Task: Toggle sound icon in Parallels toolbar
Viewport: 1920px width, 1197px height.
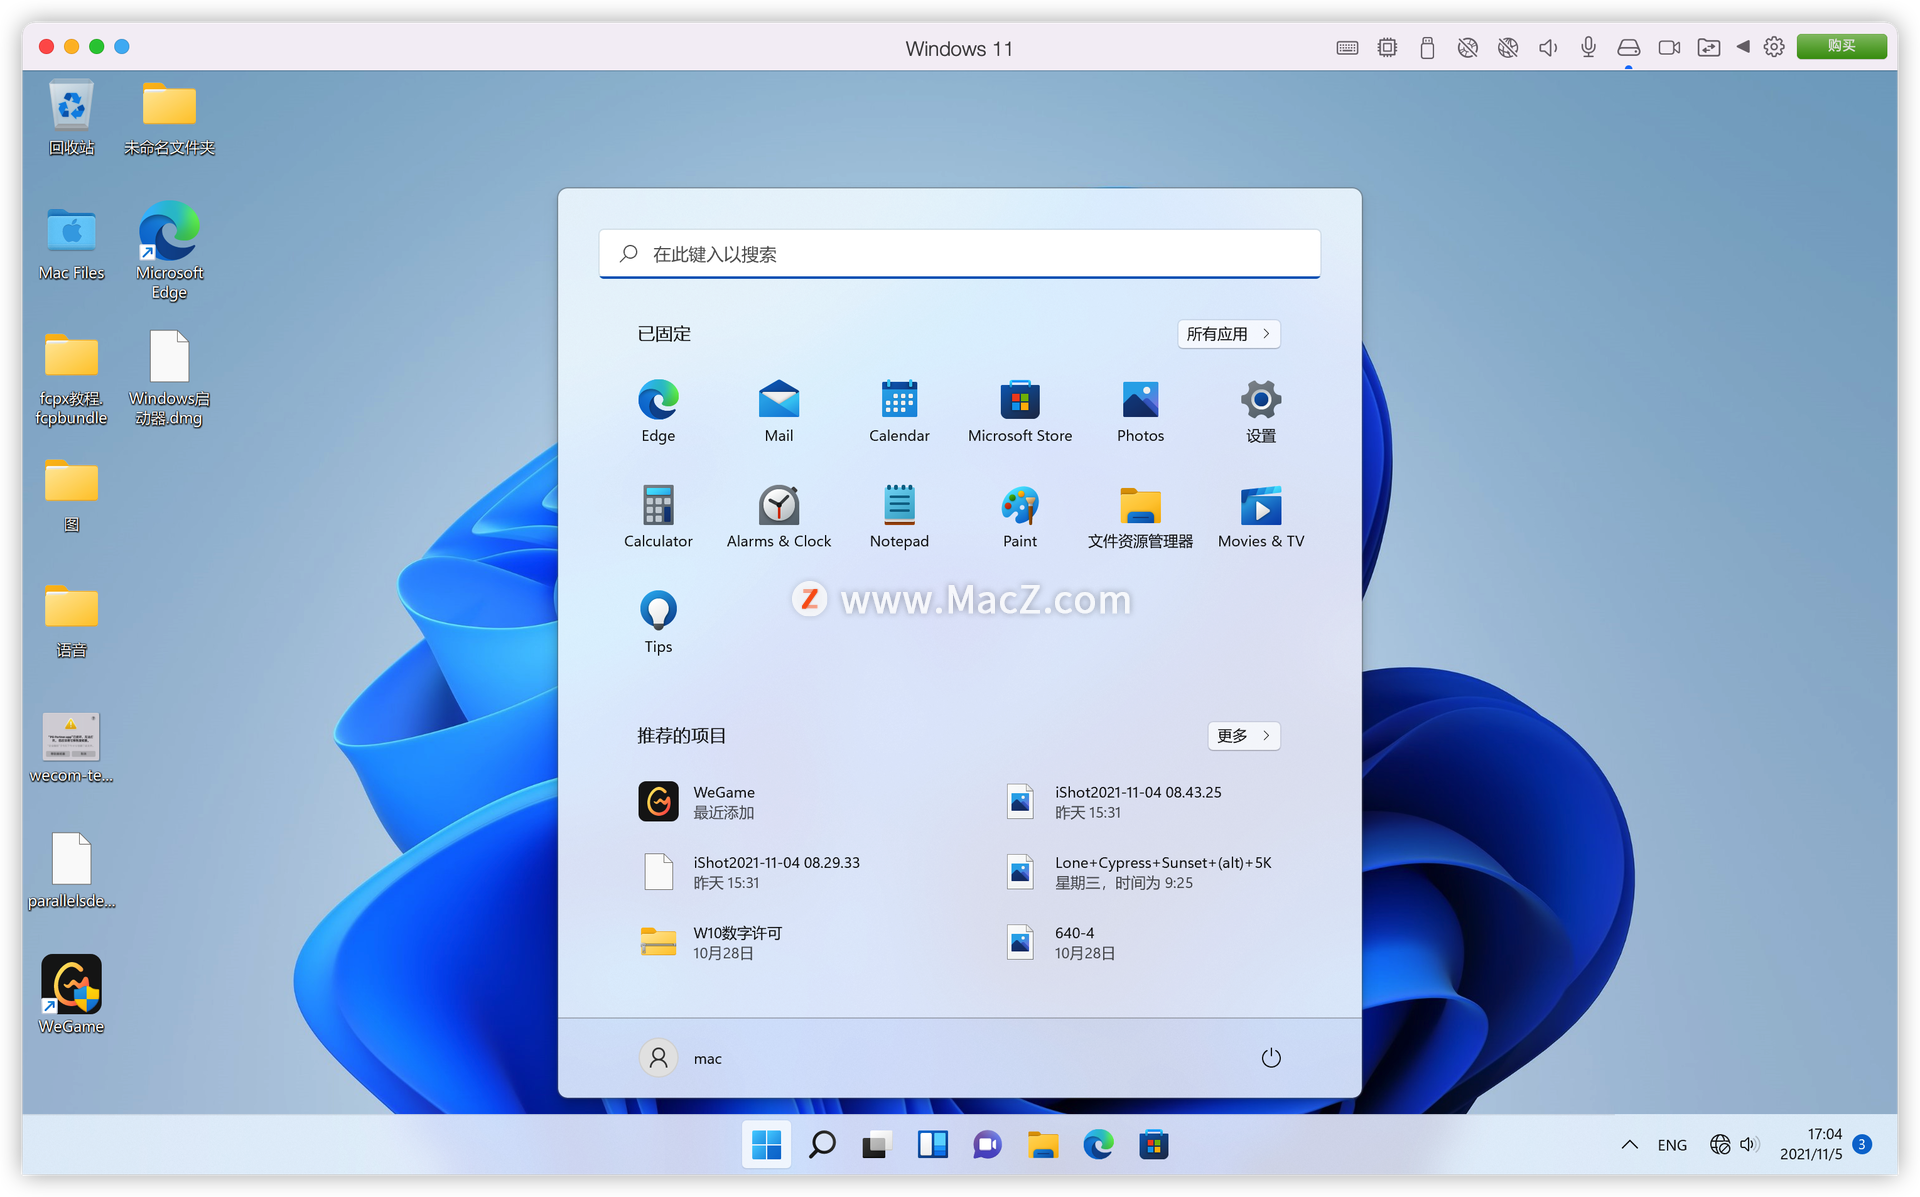Action: pyautogui.click(x=1548, y=47)
